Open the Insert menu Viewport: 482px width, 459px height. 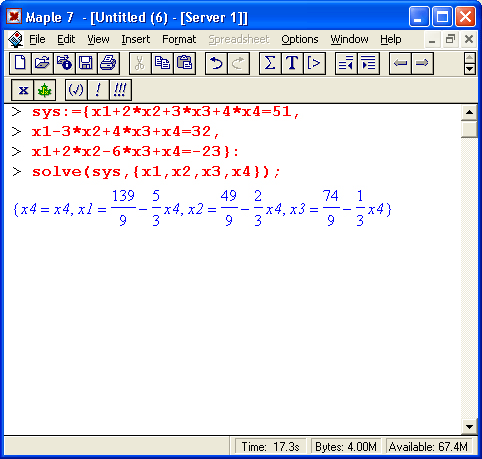136,39
